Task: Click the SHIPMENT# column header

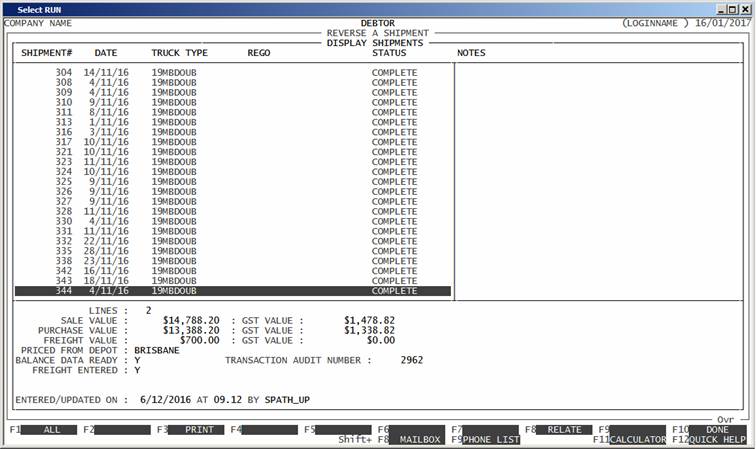Action: [x=47, y=53]
